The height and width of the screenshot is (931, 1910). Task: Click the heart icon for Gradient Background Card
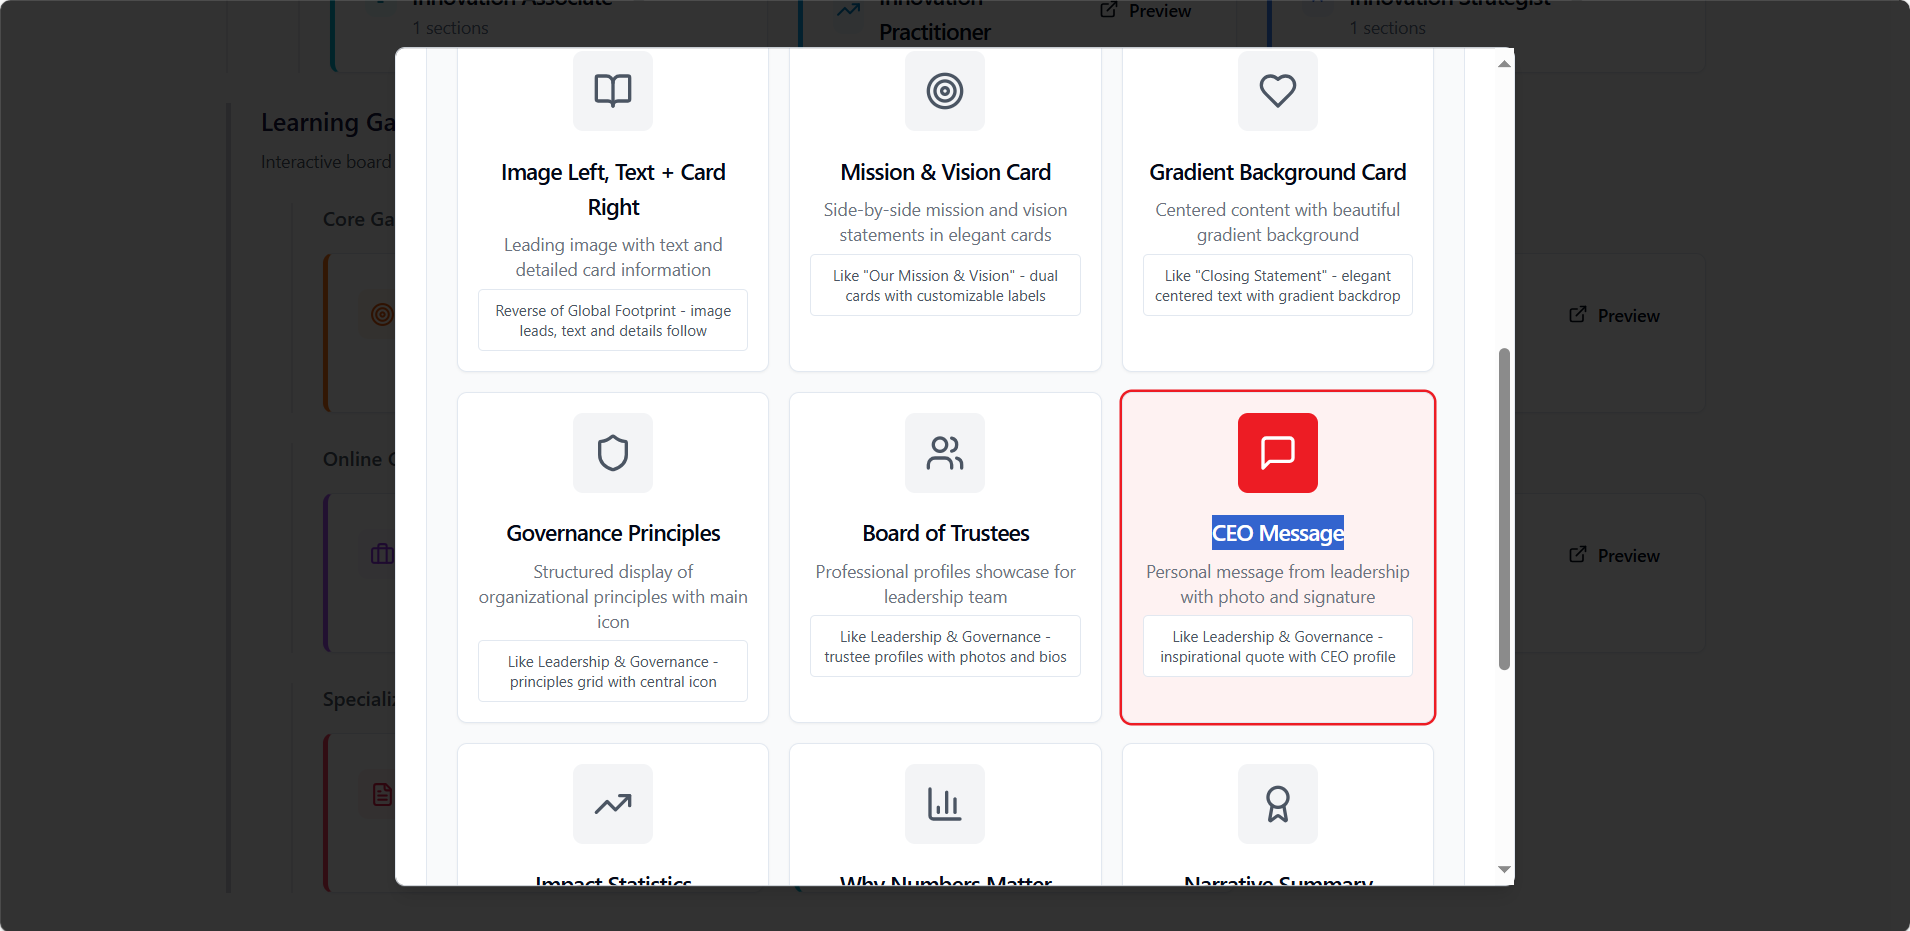[x=1277, y=91]
